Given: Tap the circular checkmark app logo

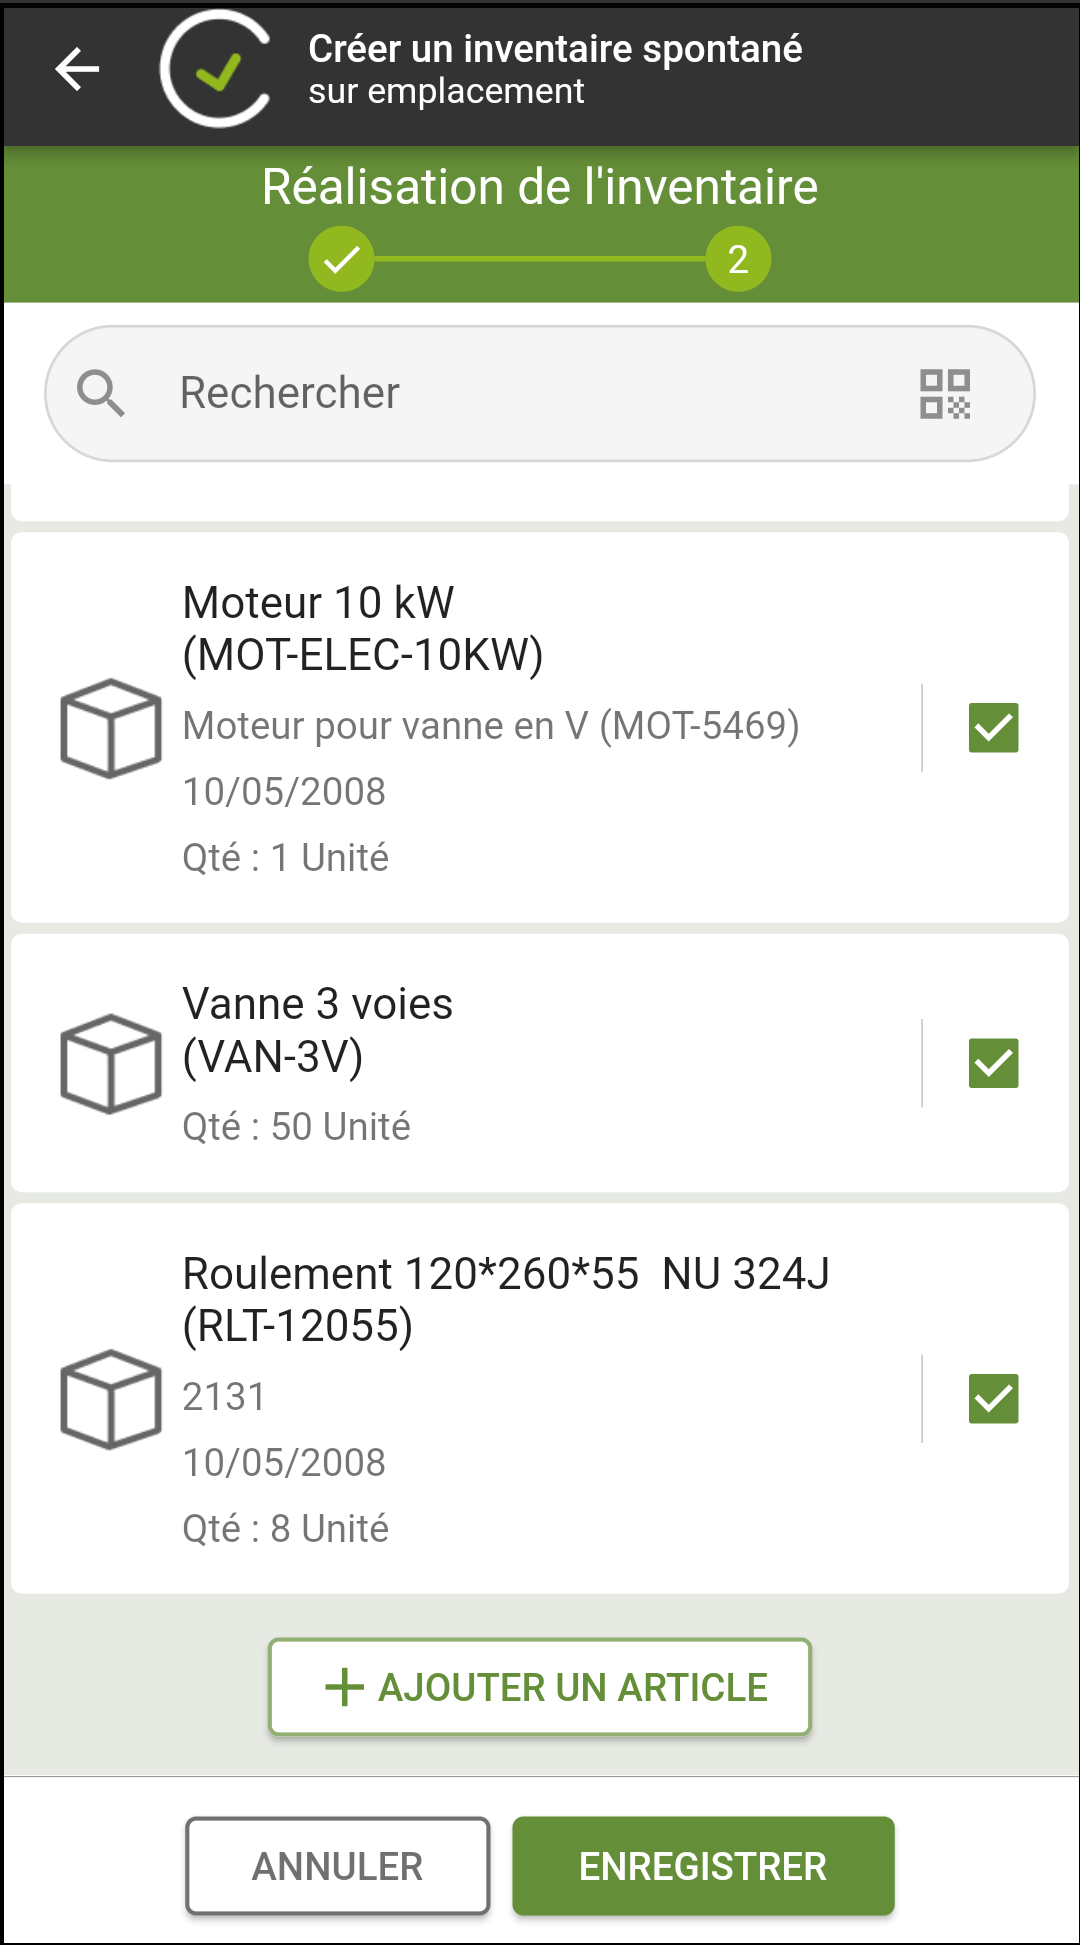Looking at the screenshot, I should pos(216,69).
